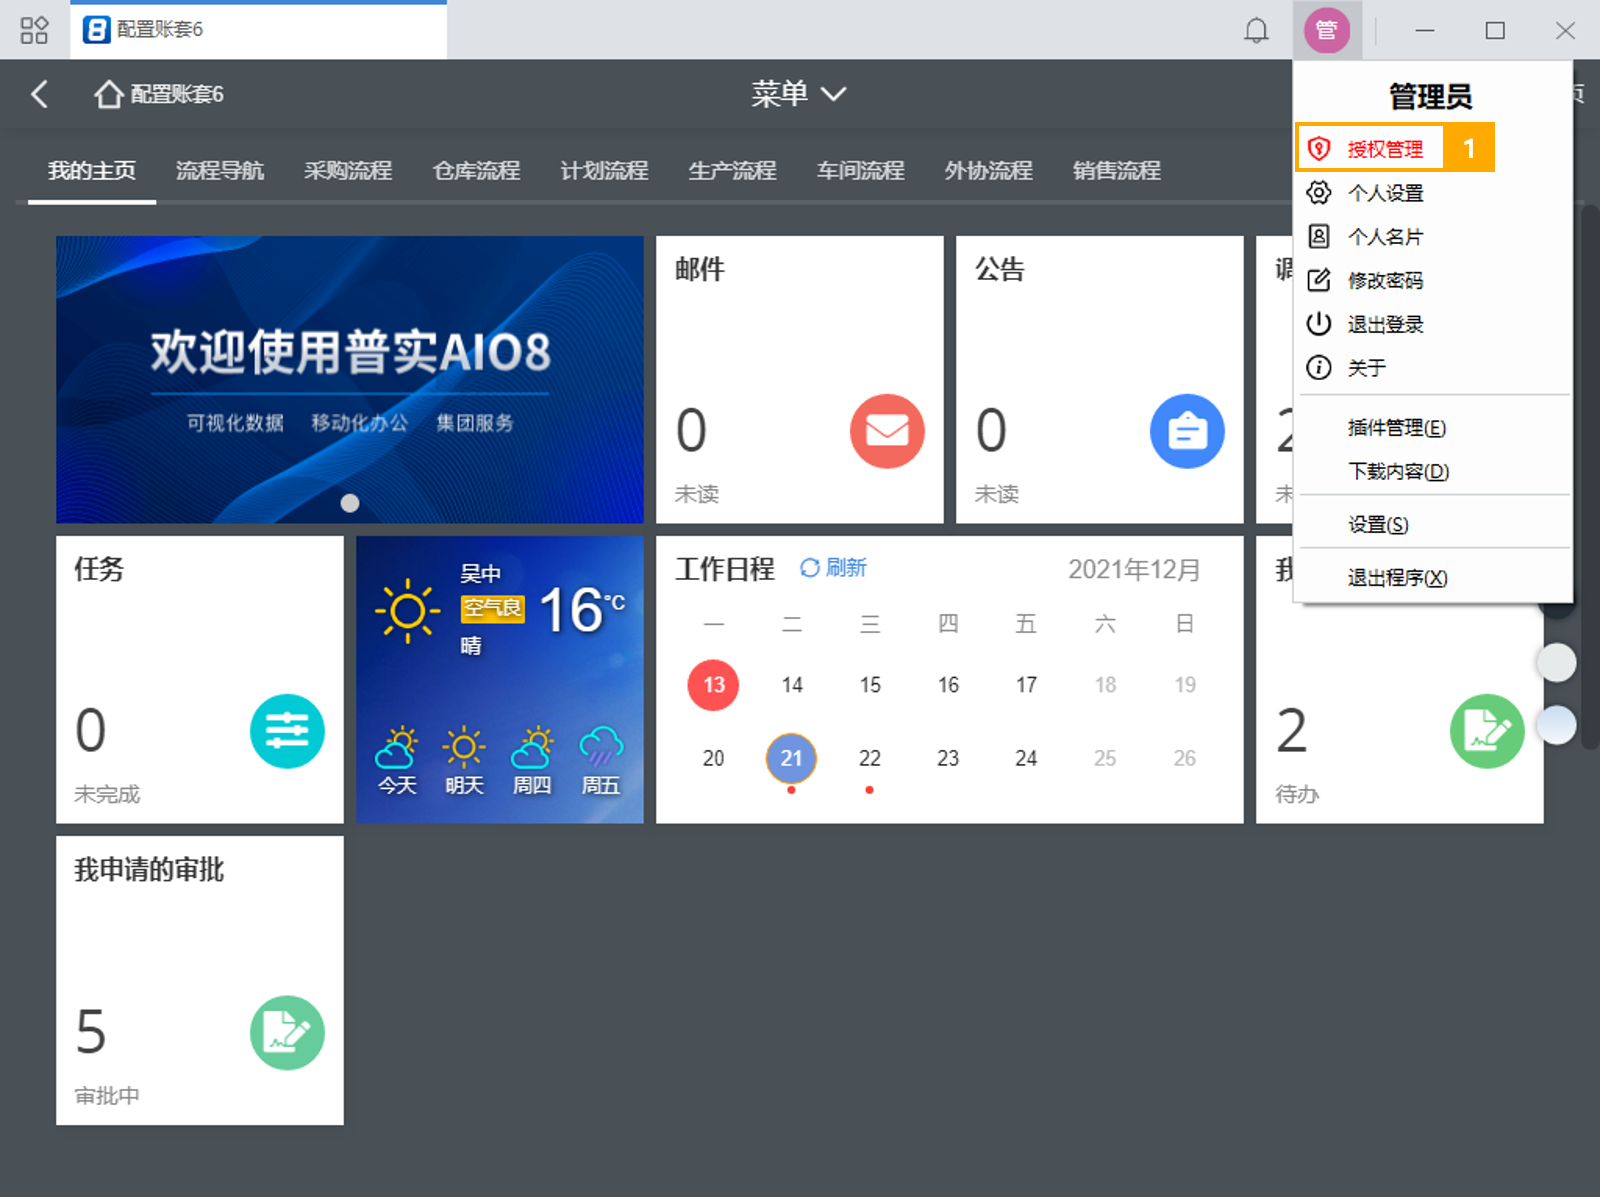Click the 授权管理 shield icon
This screenshot has width=1600, height=1197.
(1319, 149)
